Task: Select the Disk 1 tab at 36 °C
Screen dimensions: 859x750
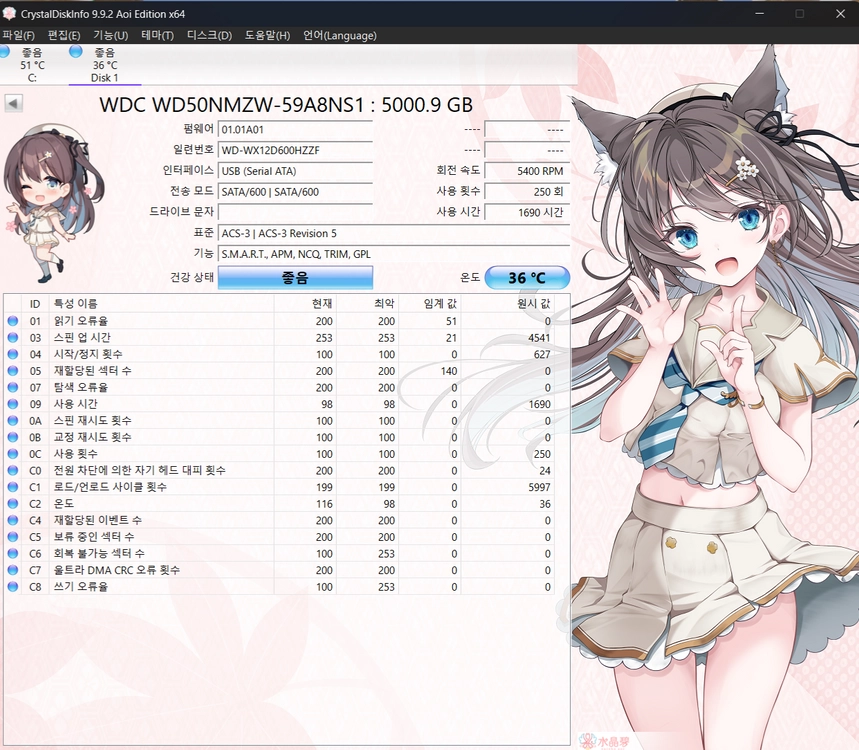Action: pos(105,65)
